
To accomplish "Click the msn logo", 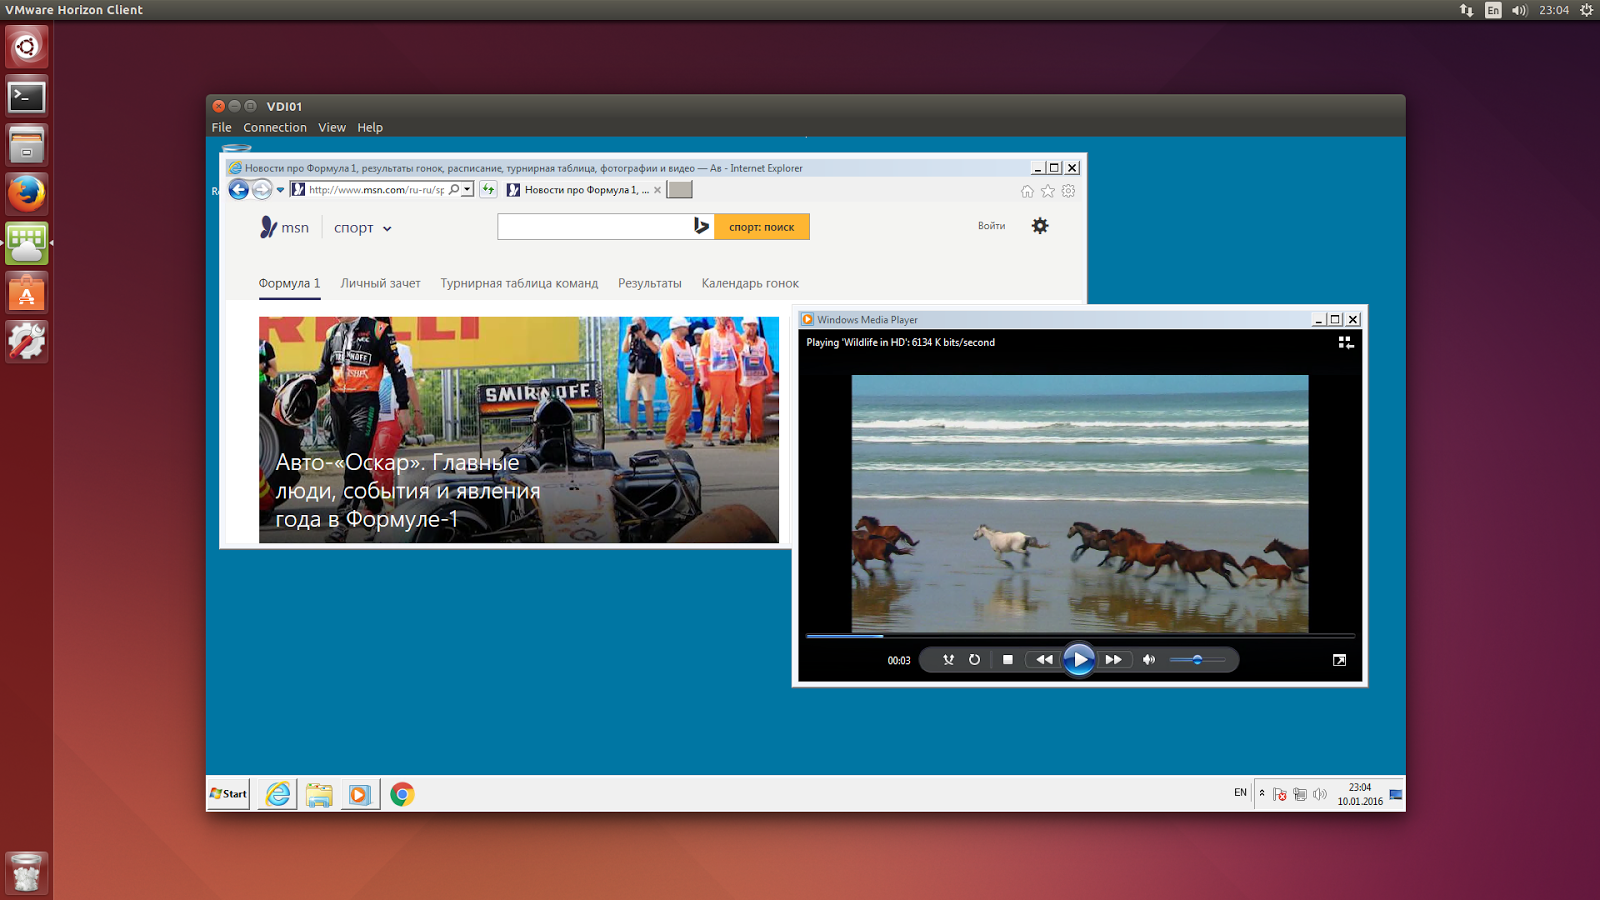I will (x=284, y=227).
